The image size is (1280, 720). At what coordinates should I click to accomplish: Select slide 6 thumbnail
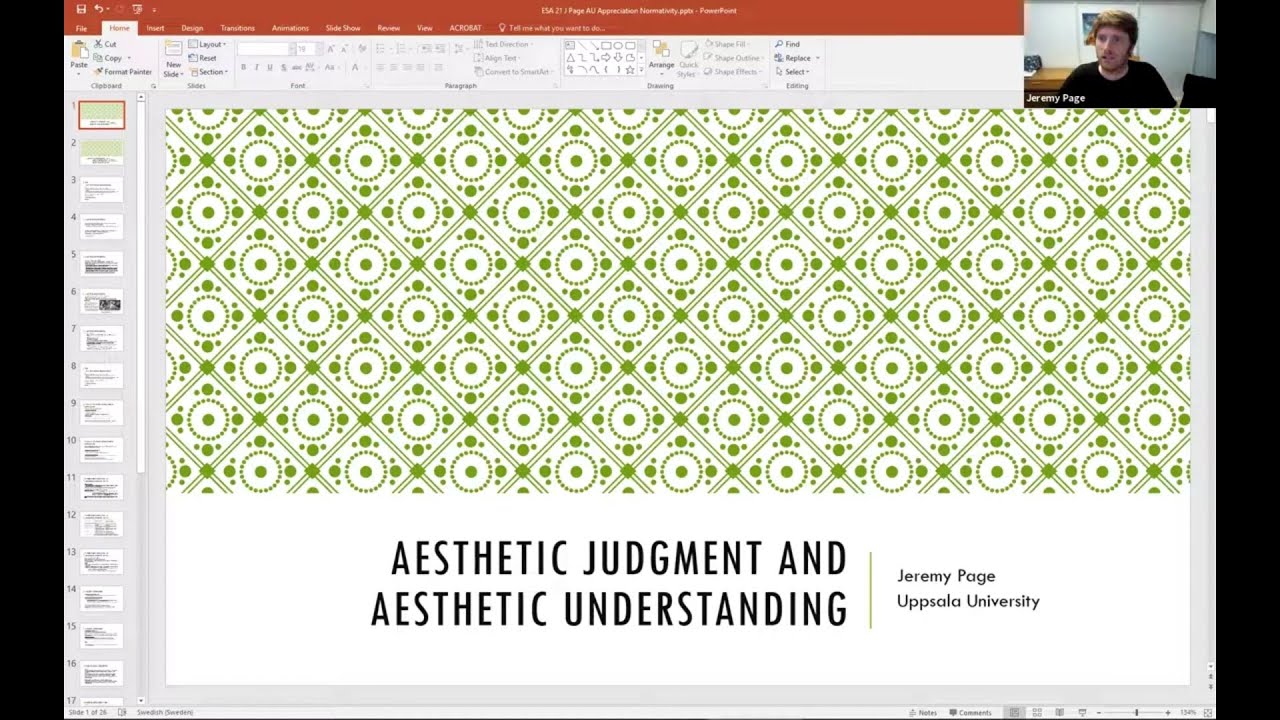tap(102, 300)
